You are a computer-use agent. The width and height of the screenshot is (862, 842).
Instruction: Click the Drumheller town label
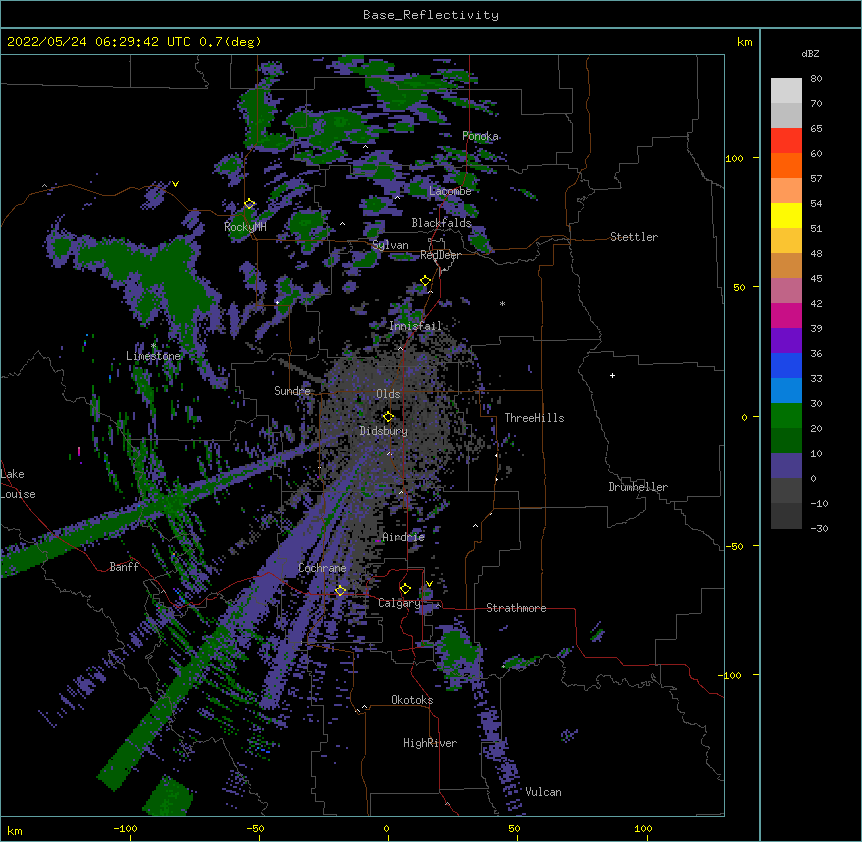pyautogui.click(x=638, y=487)
